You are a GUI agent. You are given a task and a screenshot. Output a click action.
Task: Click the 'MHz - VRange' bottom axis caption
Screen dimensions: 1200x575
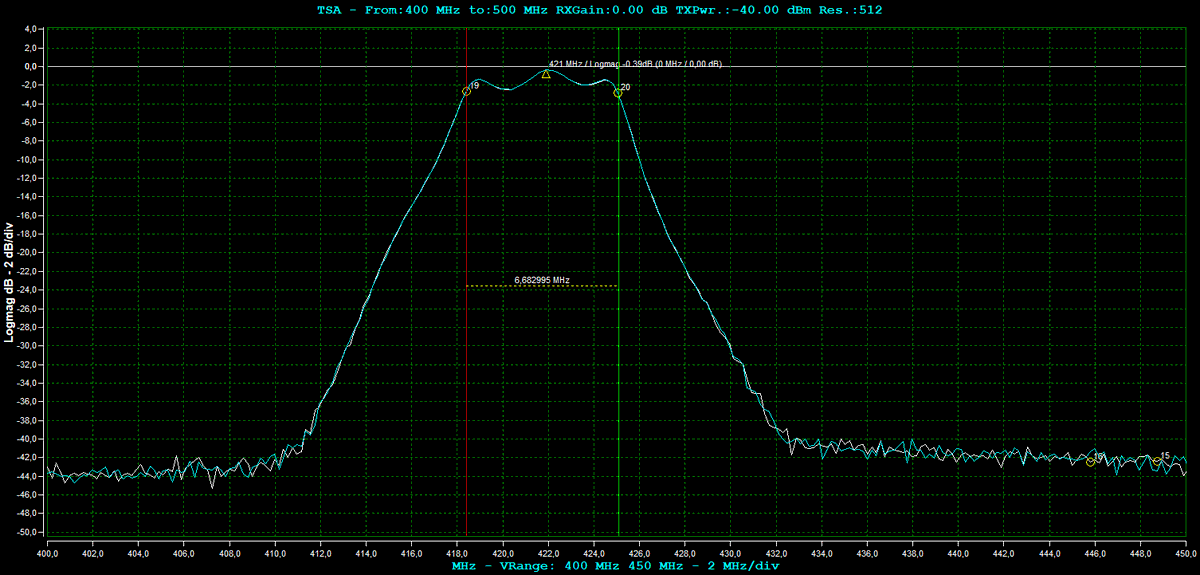tap(614, 565)
